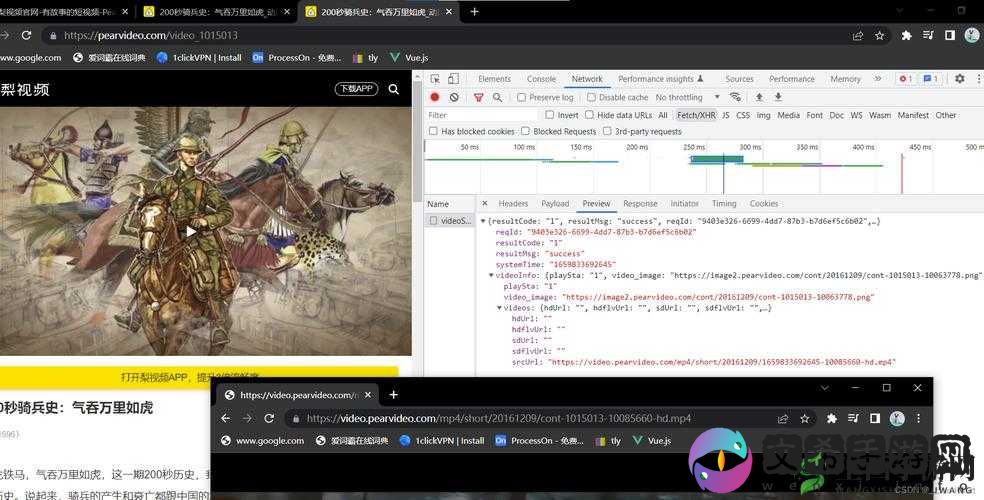Open media control icon in main window
984x500 pixels.
point(928,36)
